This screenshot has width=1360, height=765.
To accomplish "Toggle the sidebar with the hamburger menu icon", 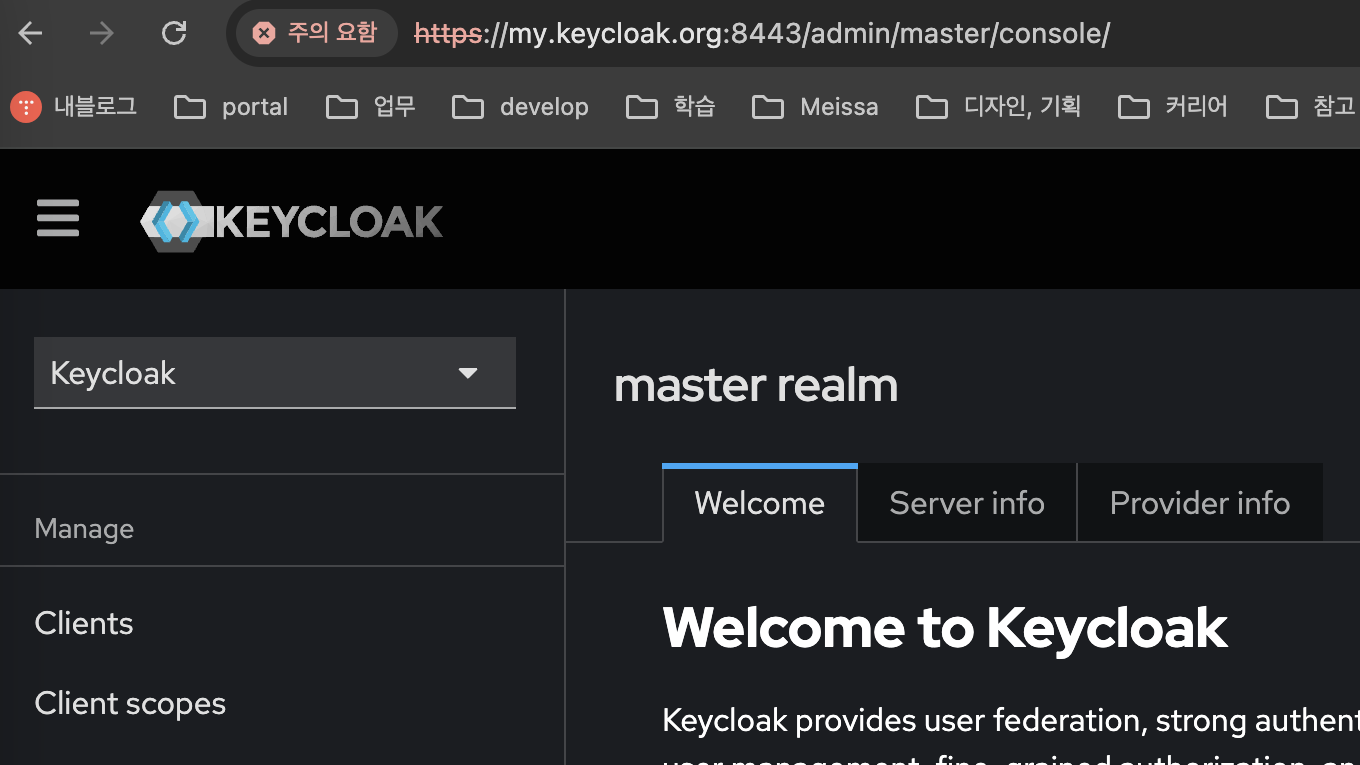I will tap(58, 218).
